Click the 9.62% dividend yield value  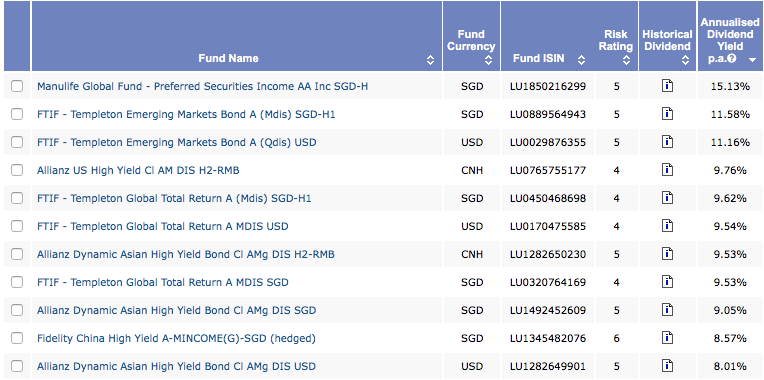(x=729, y=198)
